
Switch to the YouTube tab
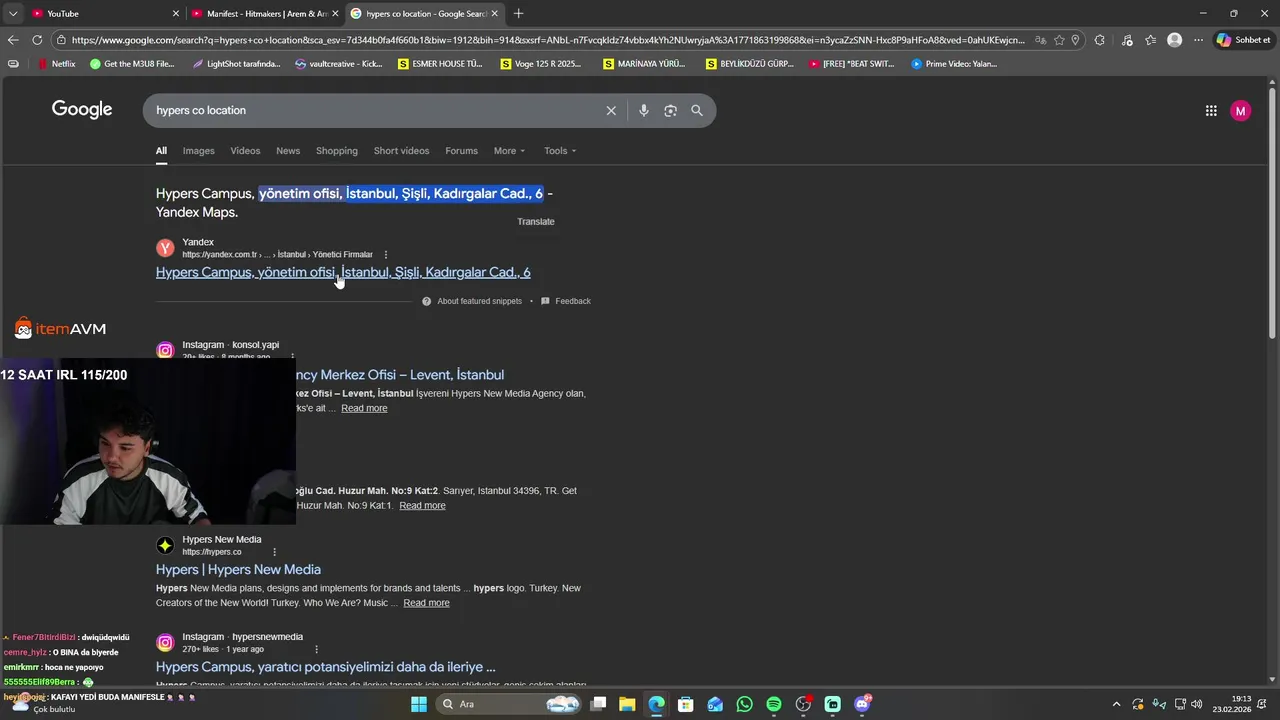100,13
